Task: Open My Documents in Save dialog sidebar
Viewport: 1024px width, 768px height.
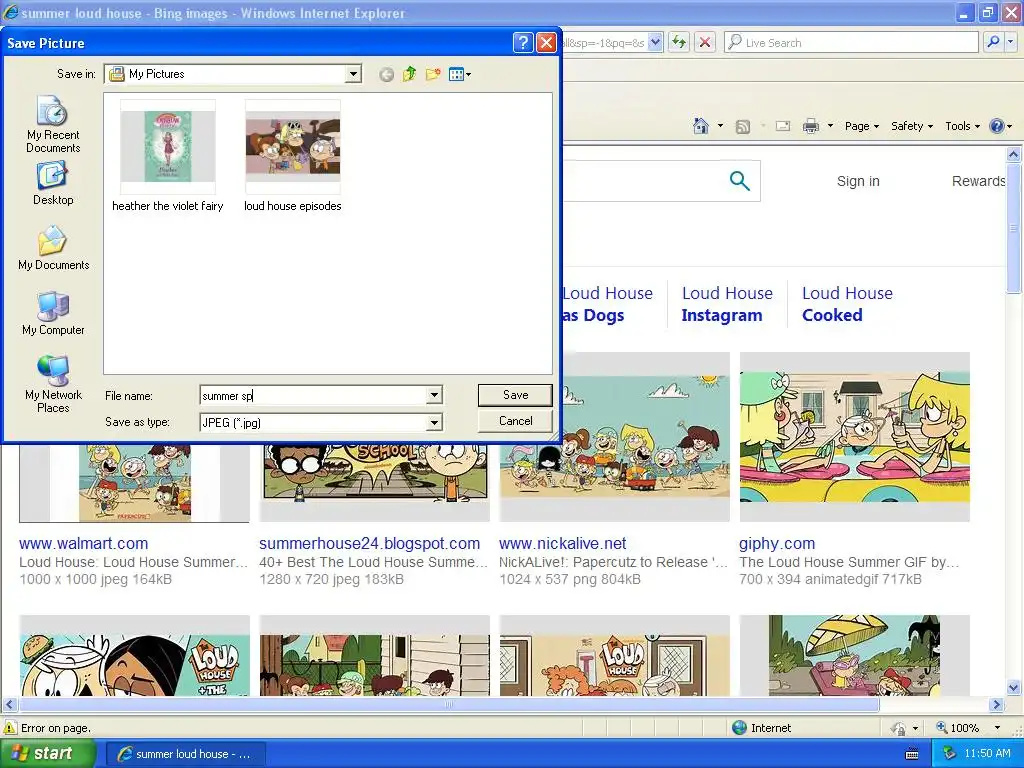Action: 54,249
